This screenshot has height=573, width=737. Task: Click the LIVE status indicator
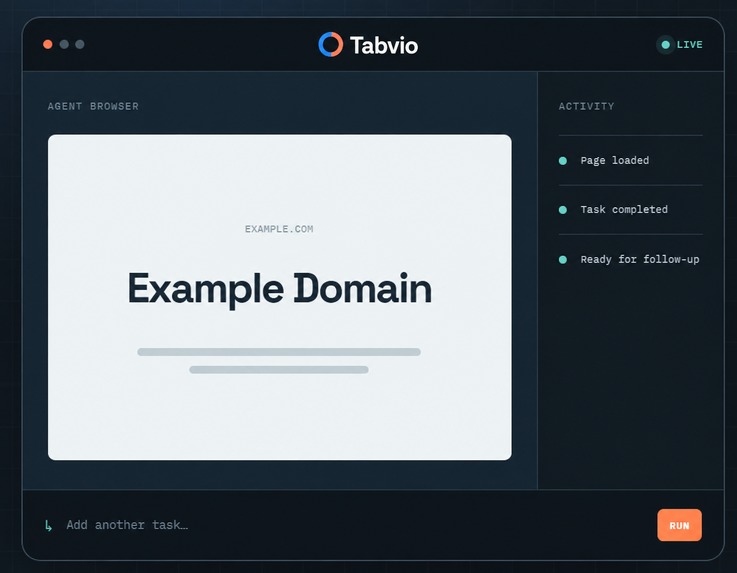pyautogui.click(x=681, y=45)
